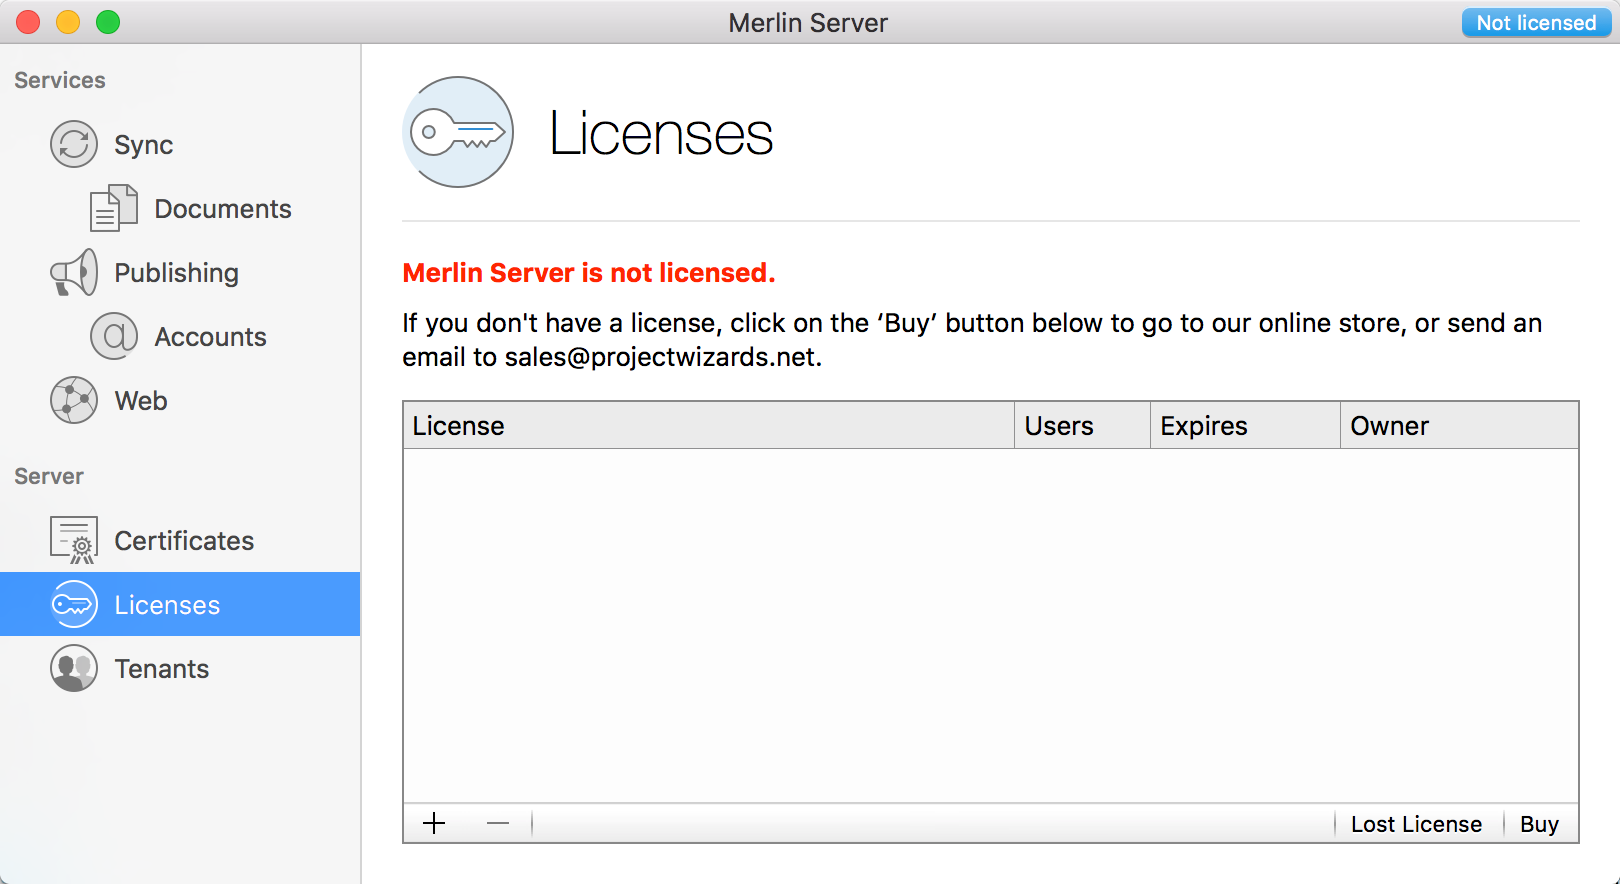This screenshot has width=1620, height=884.
Task: Sort by the Users column header
Action: 1082,425
